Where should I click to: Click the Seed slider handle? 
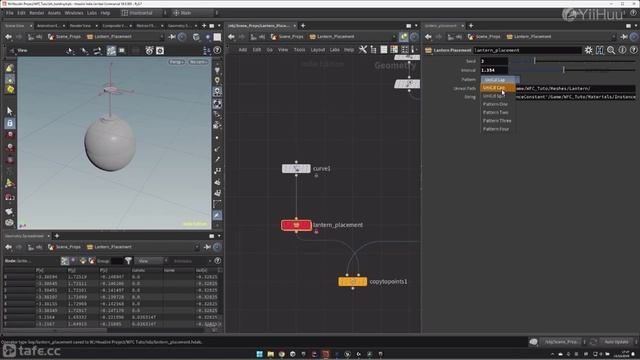point(534,61)
